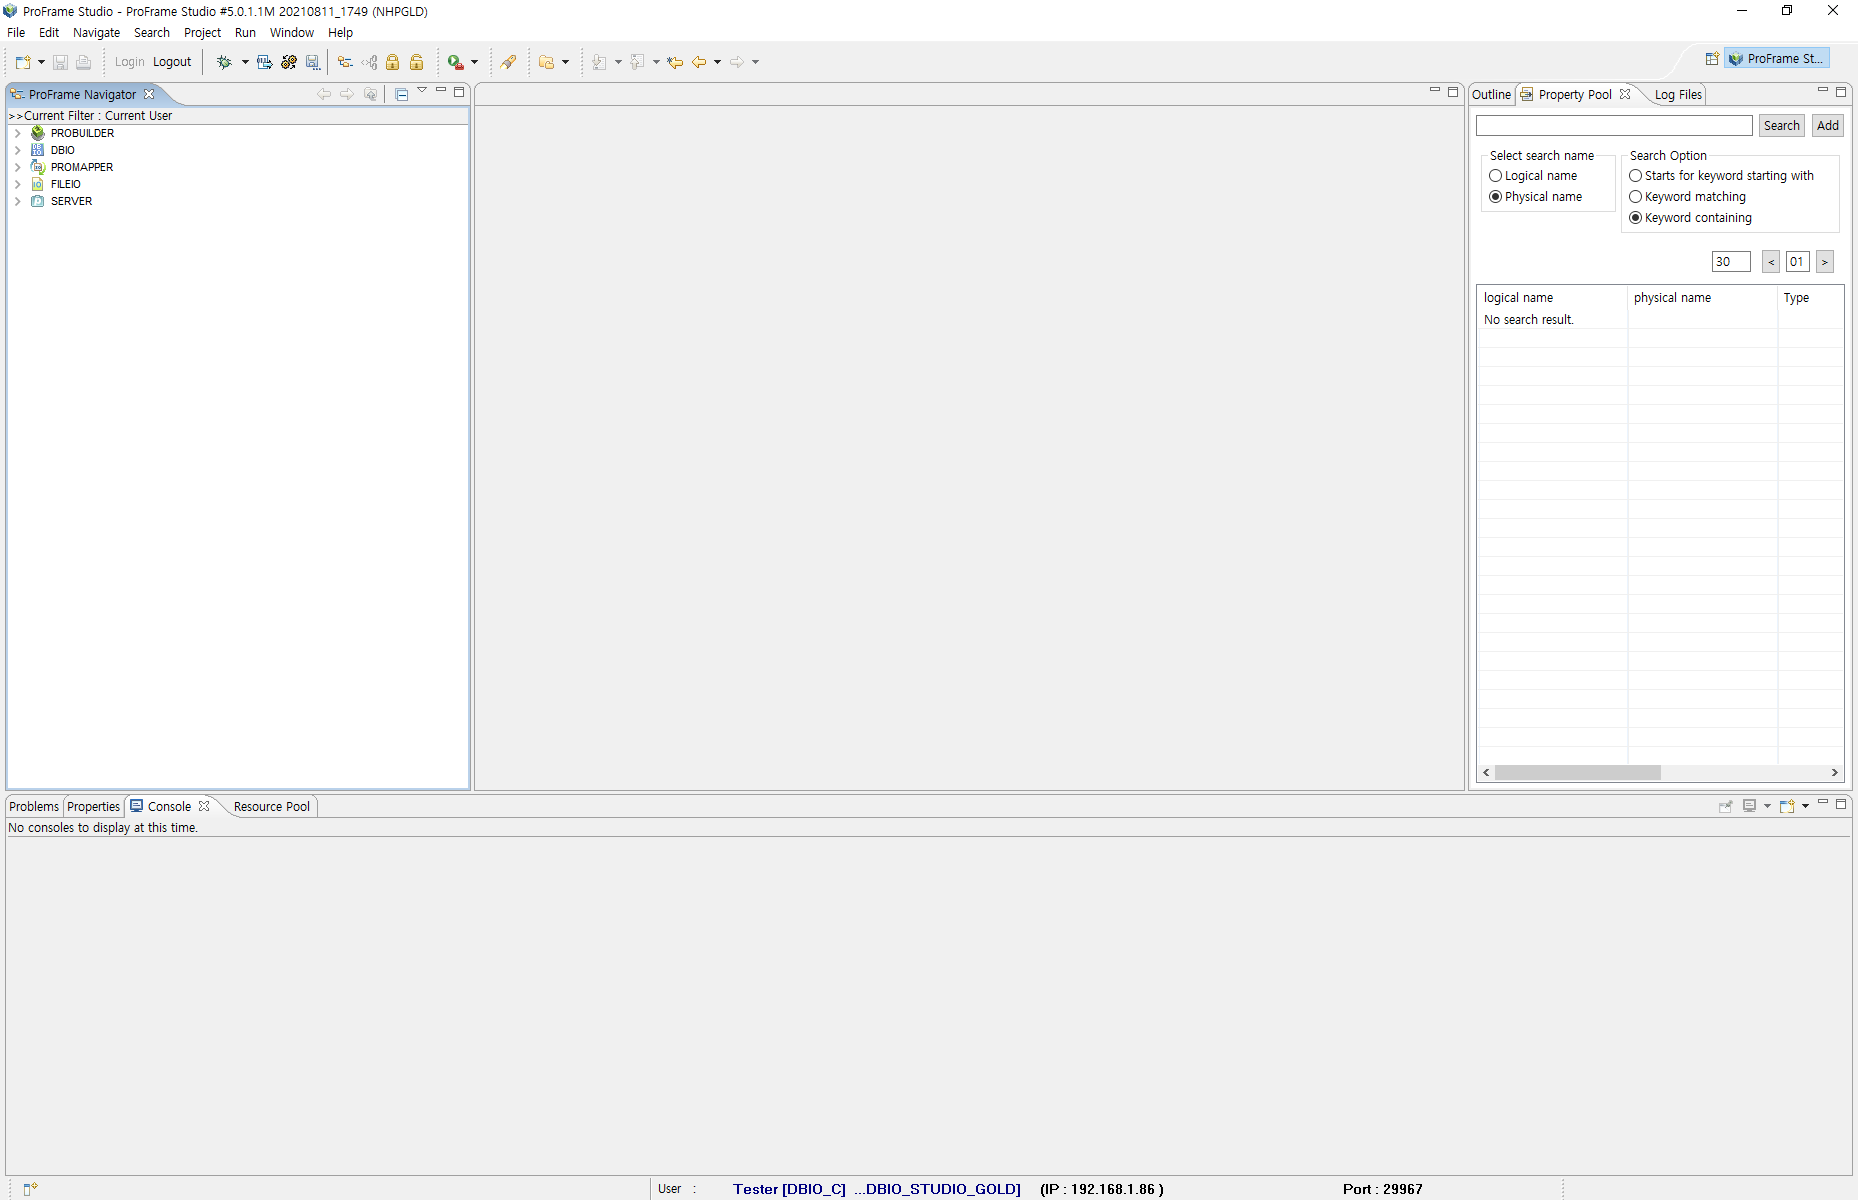Click the Logout button
1858x1200 pixels.
172,62
